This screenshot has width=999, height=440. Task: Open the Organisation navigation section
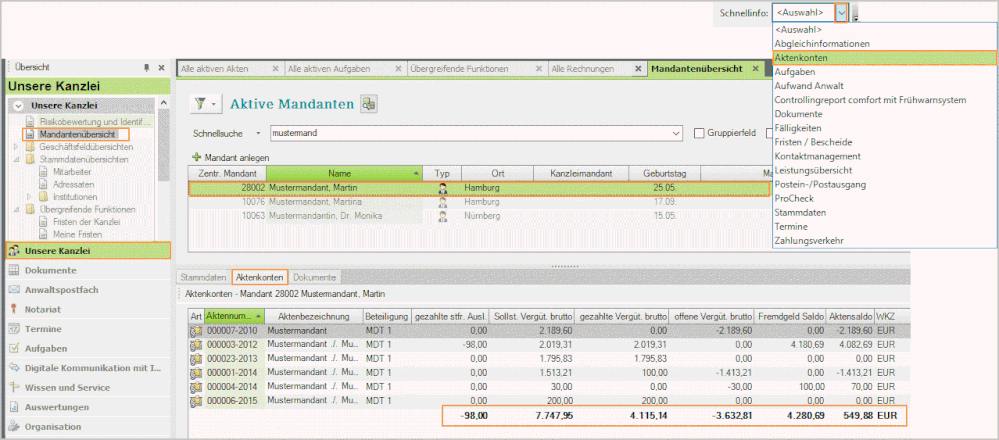(x=88, y=427)
